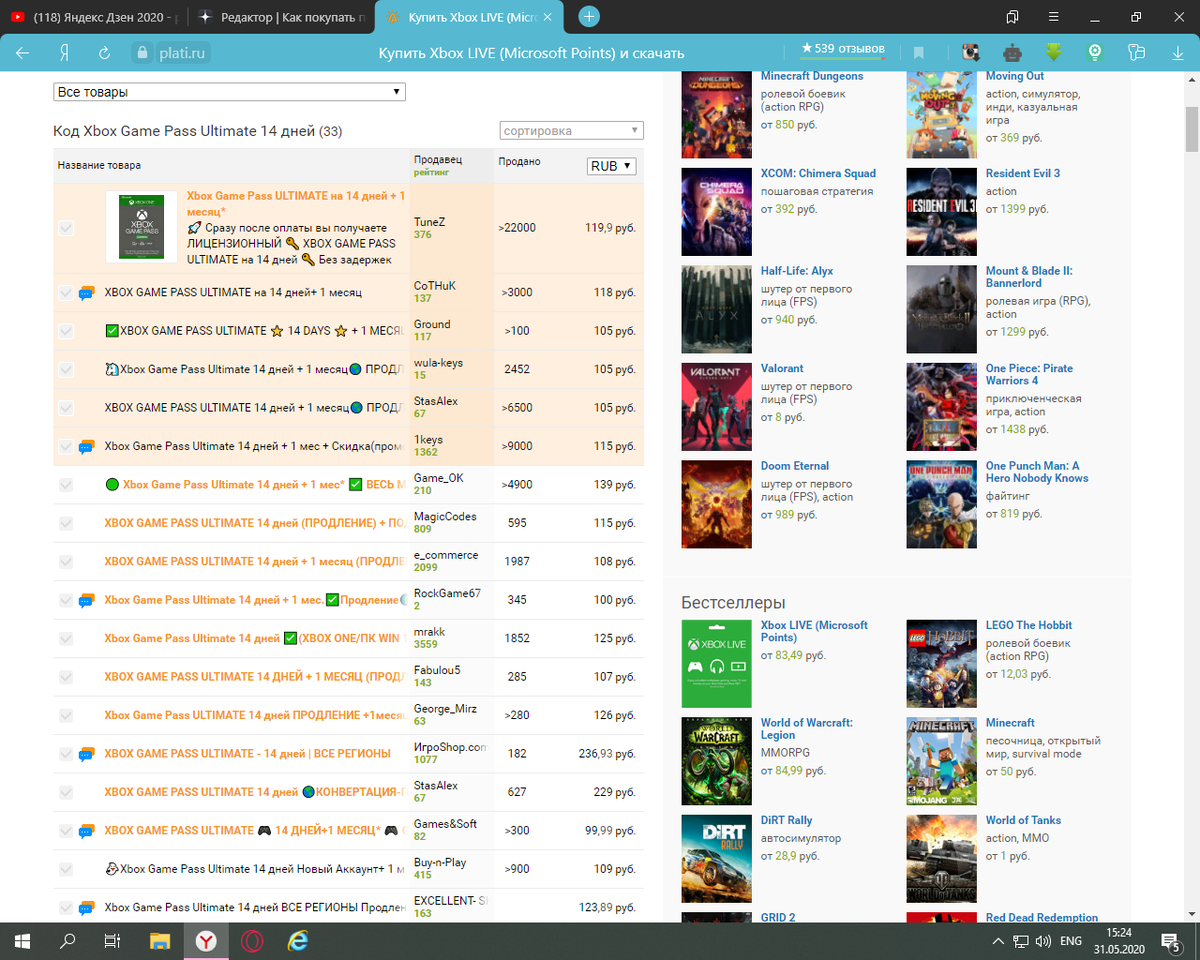Open the mrakk seller link
The height and width of the screenshot is (960, 1200).
[x=429, y=632]
